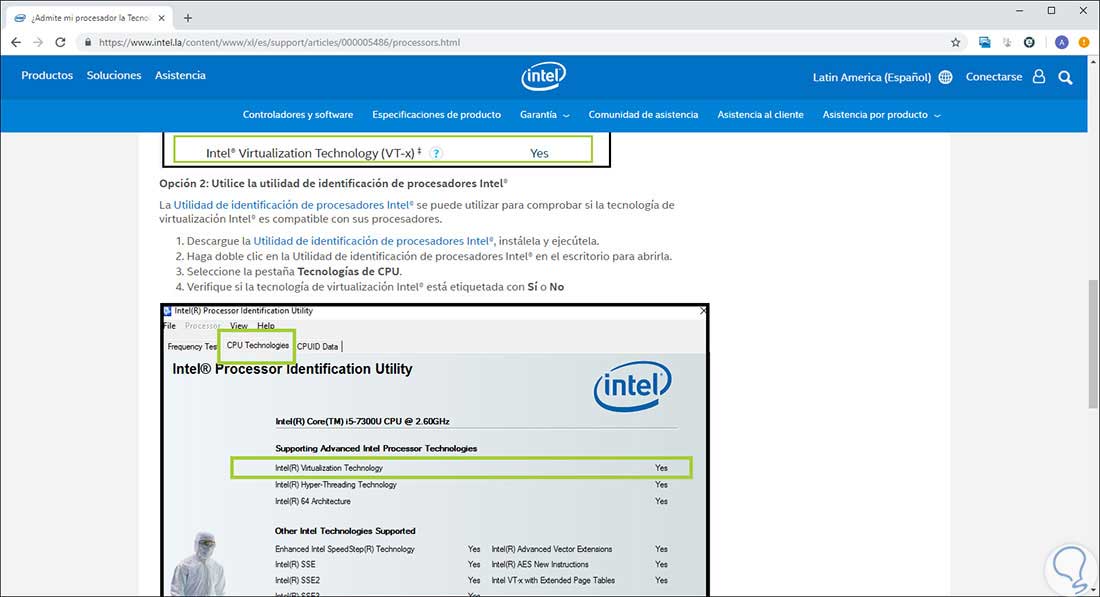
Task: Go to Especificaciones de producto
Action: coord(436,114)
